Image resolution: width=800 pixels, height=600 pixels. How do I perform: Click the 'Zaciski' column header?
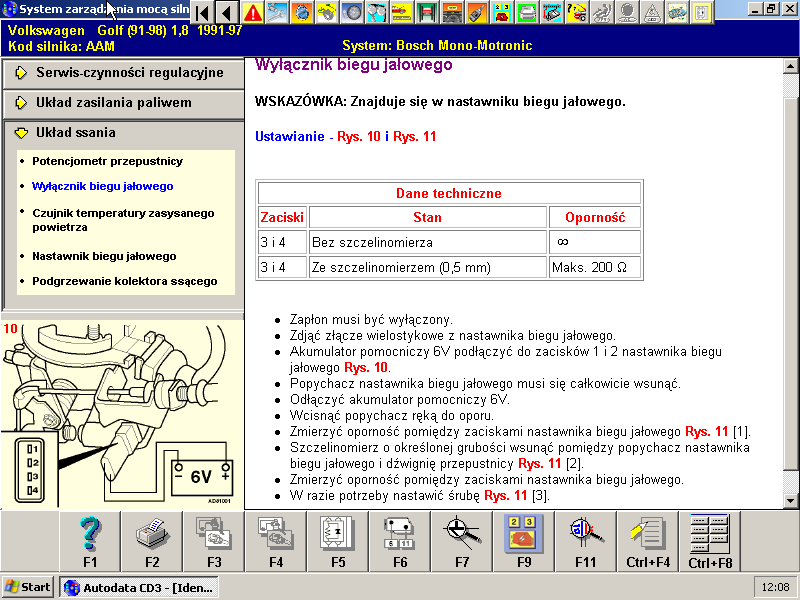[x=282, y=218]
